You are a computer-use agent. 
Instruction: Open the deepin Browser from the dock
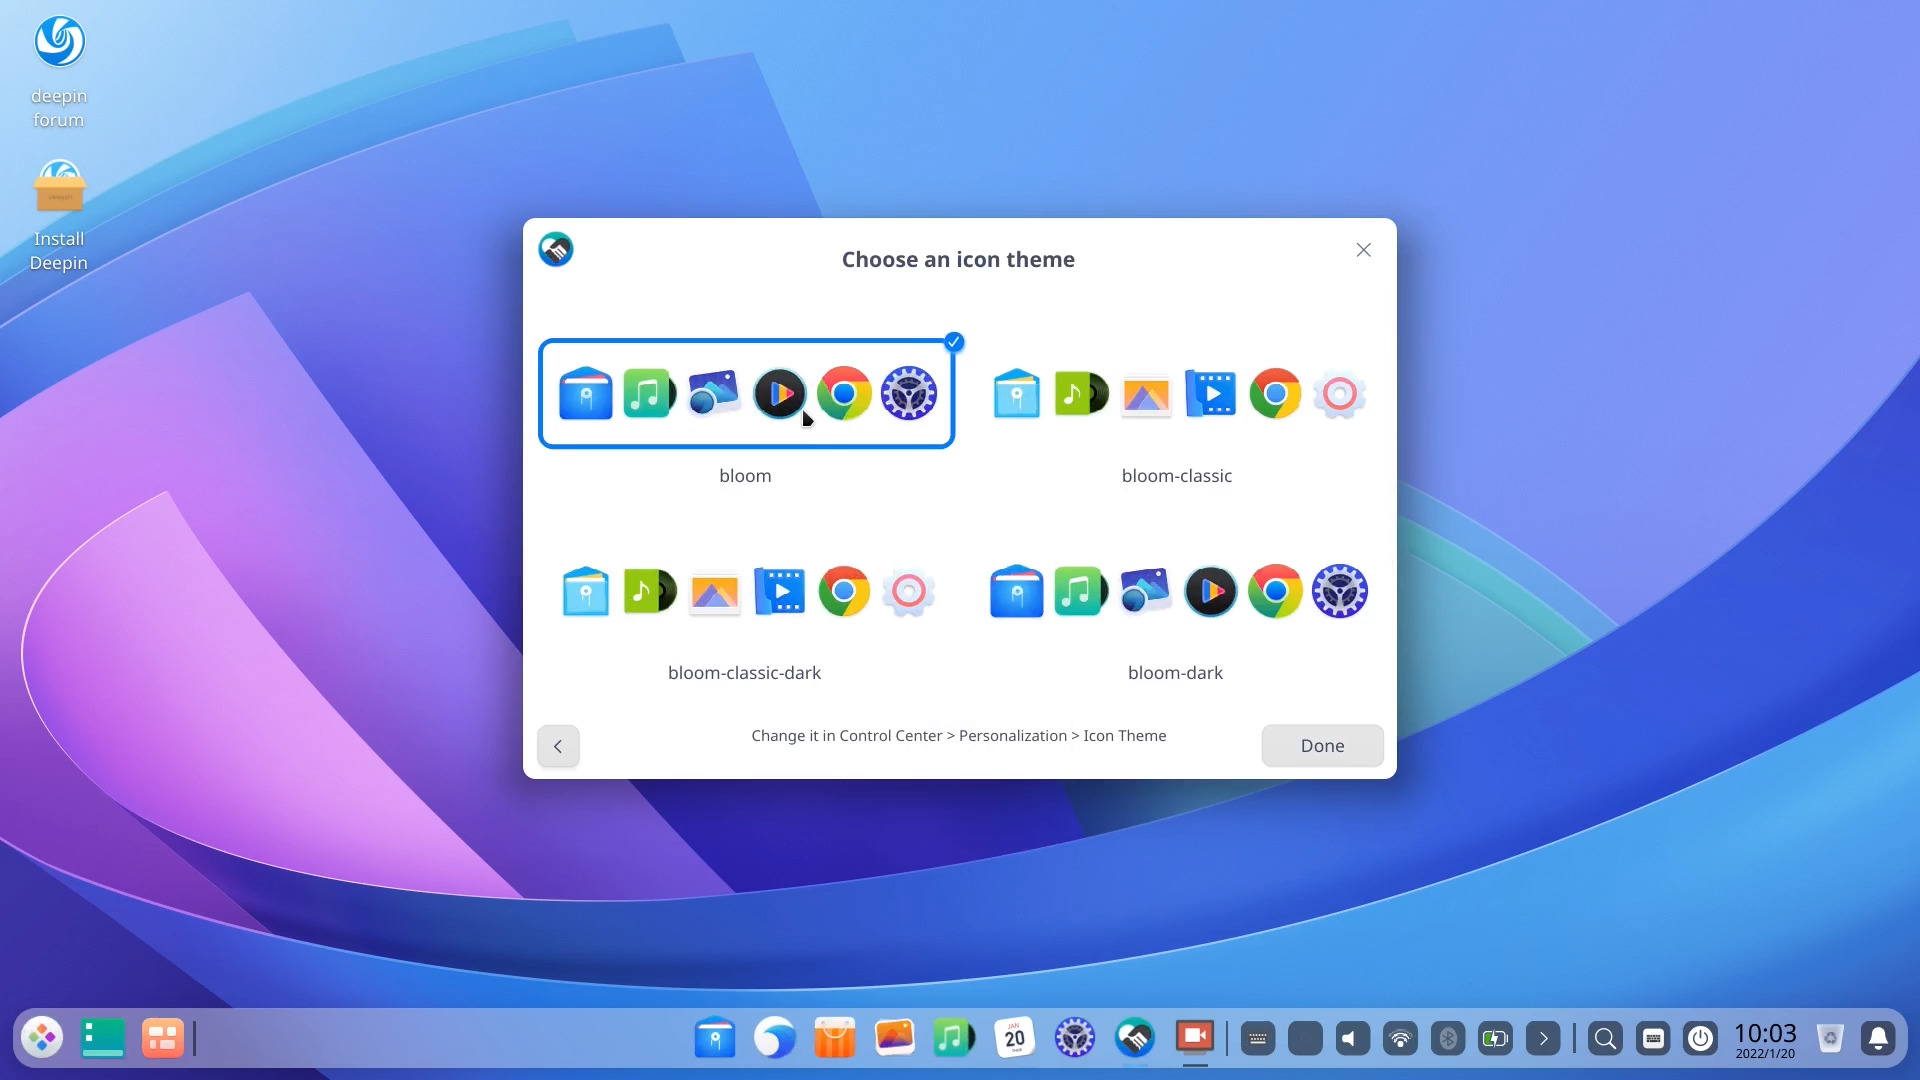click(x=774, y=1038)
